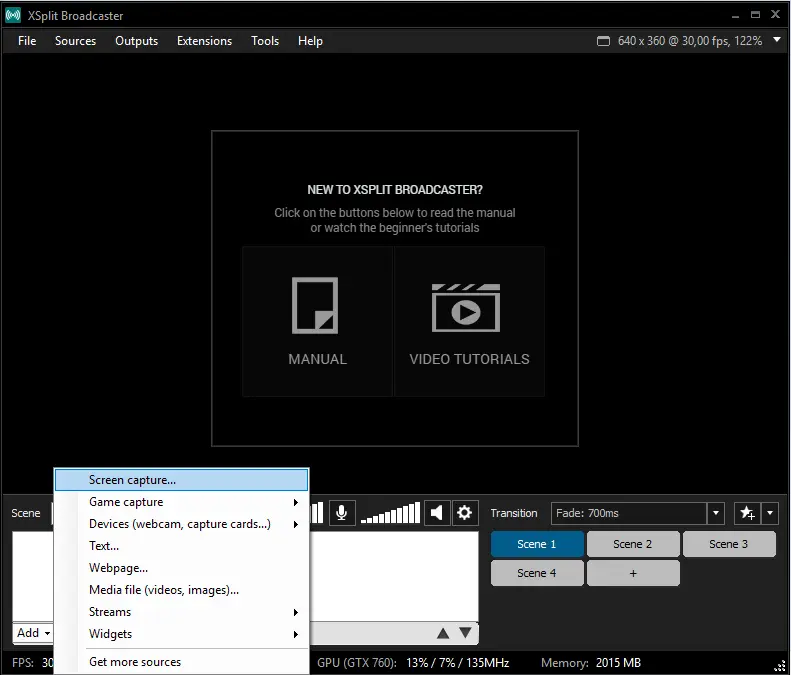Image resolution: width=791 pixels, height=675 pixels.
Task: Choose Webpage source option
Action: [118, 568]
